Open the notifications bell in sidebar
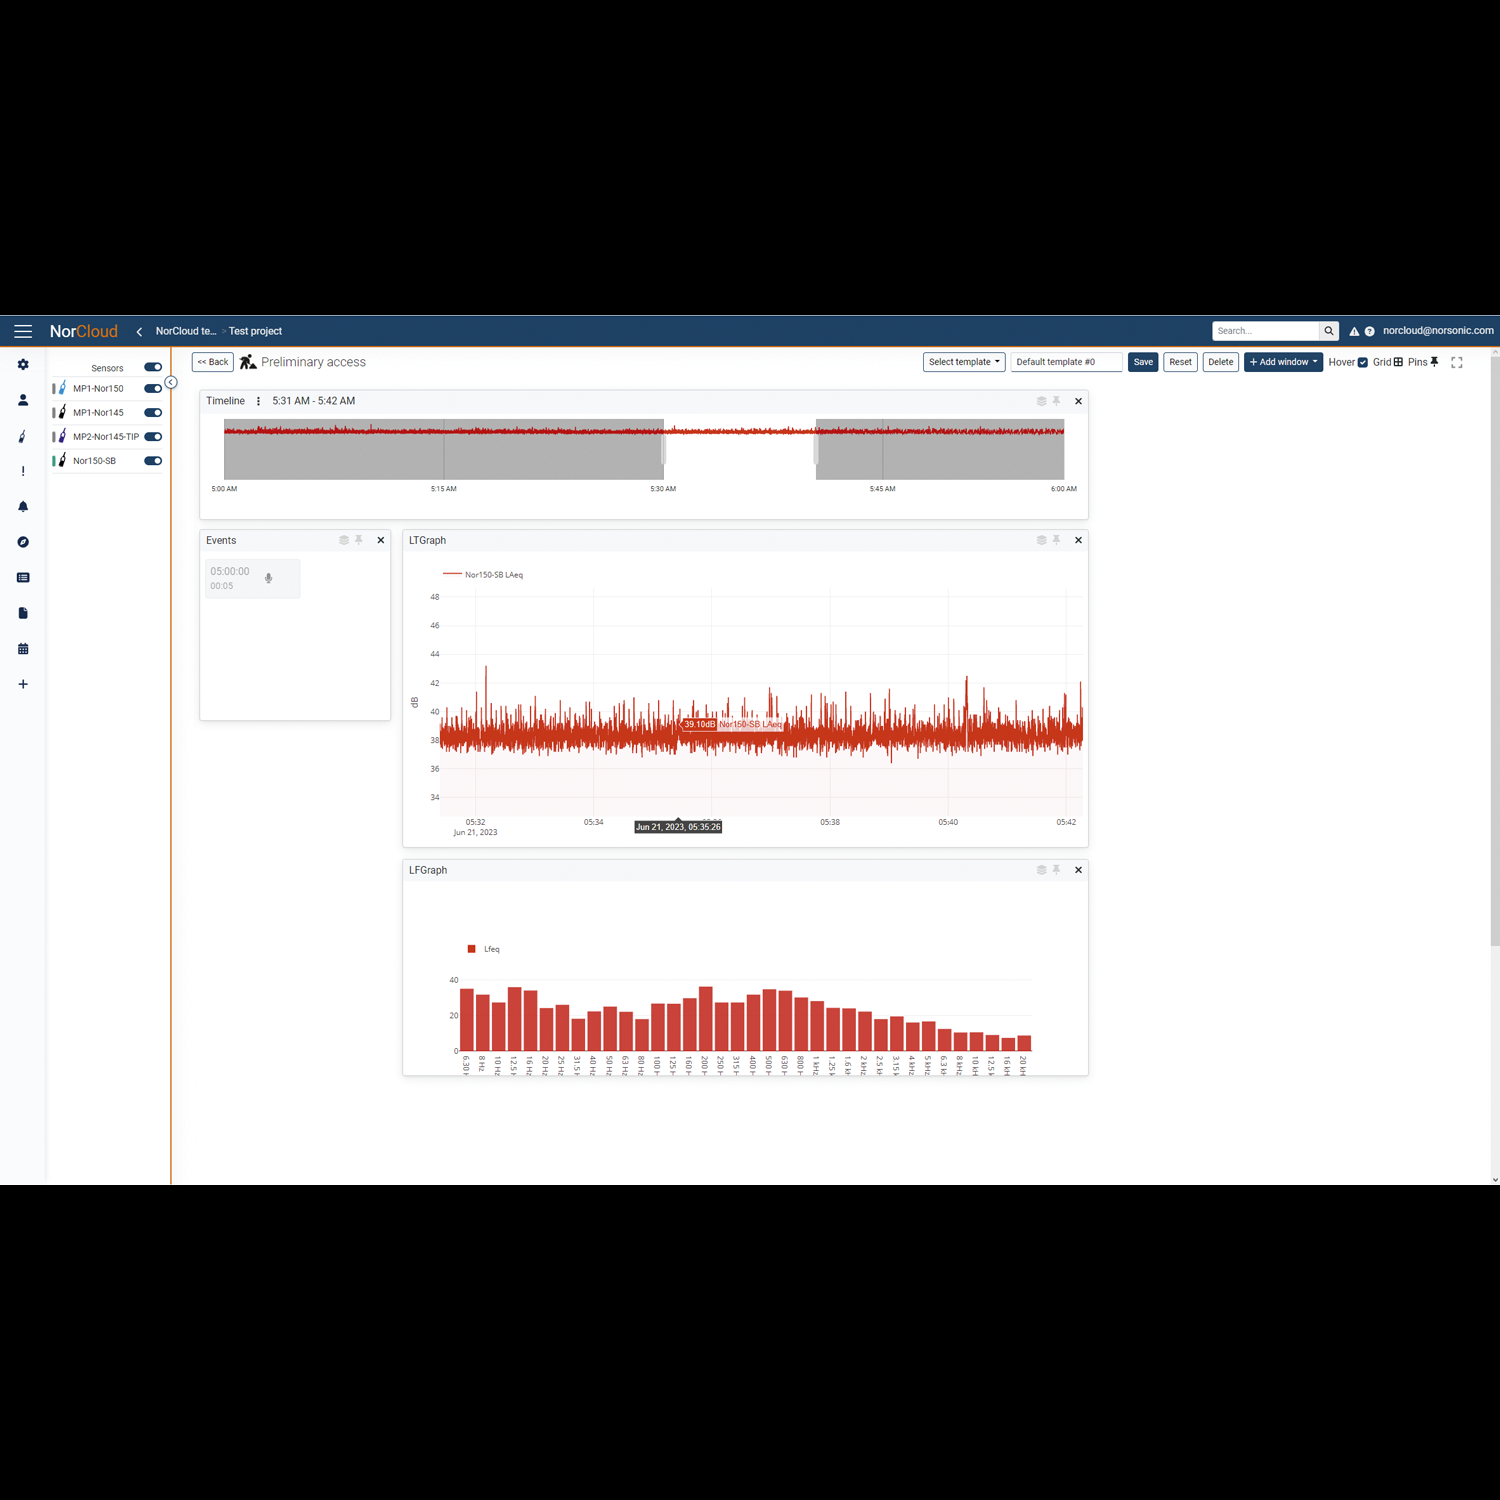 (x=23, y=507)
